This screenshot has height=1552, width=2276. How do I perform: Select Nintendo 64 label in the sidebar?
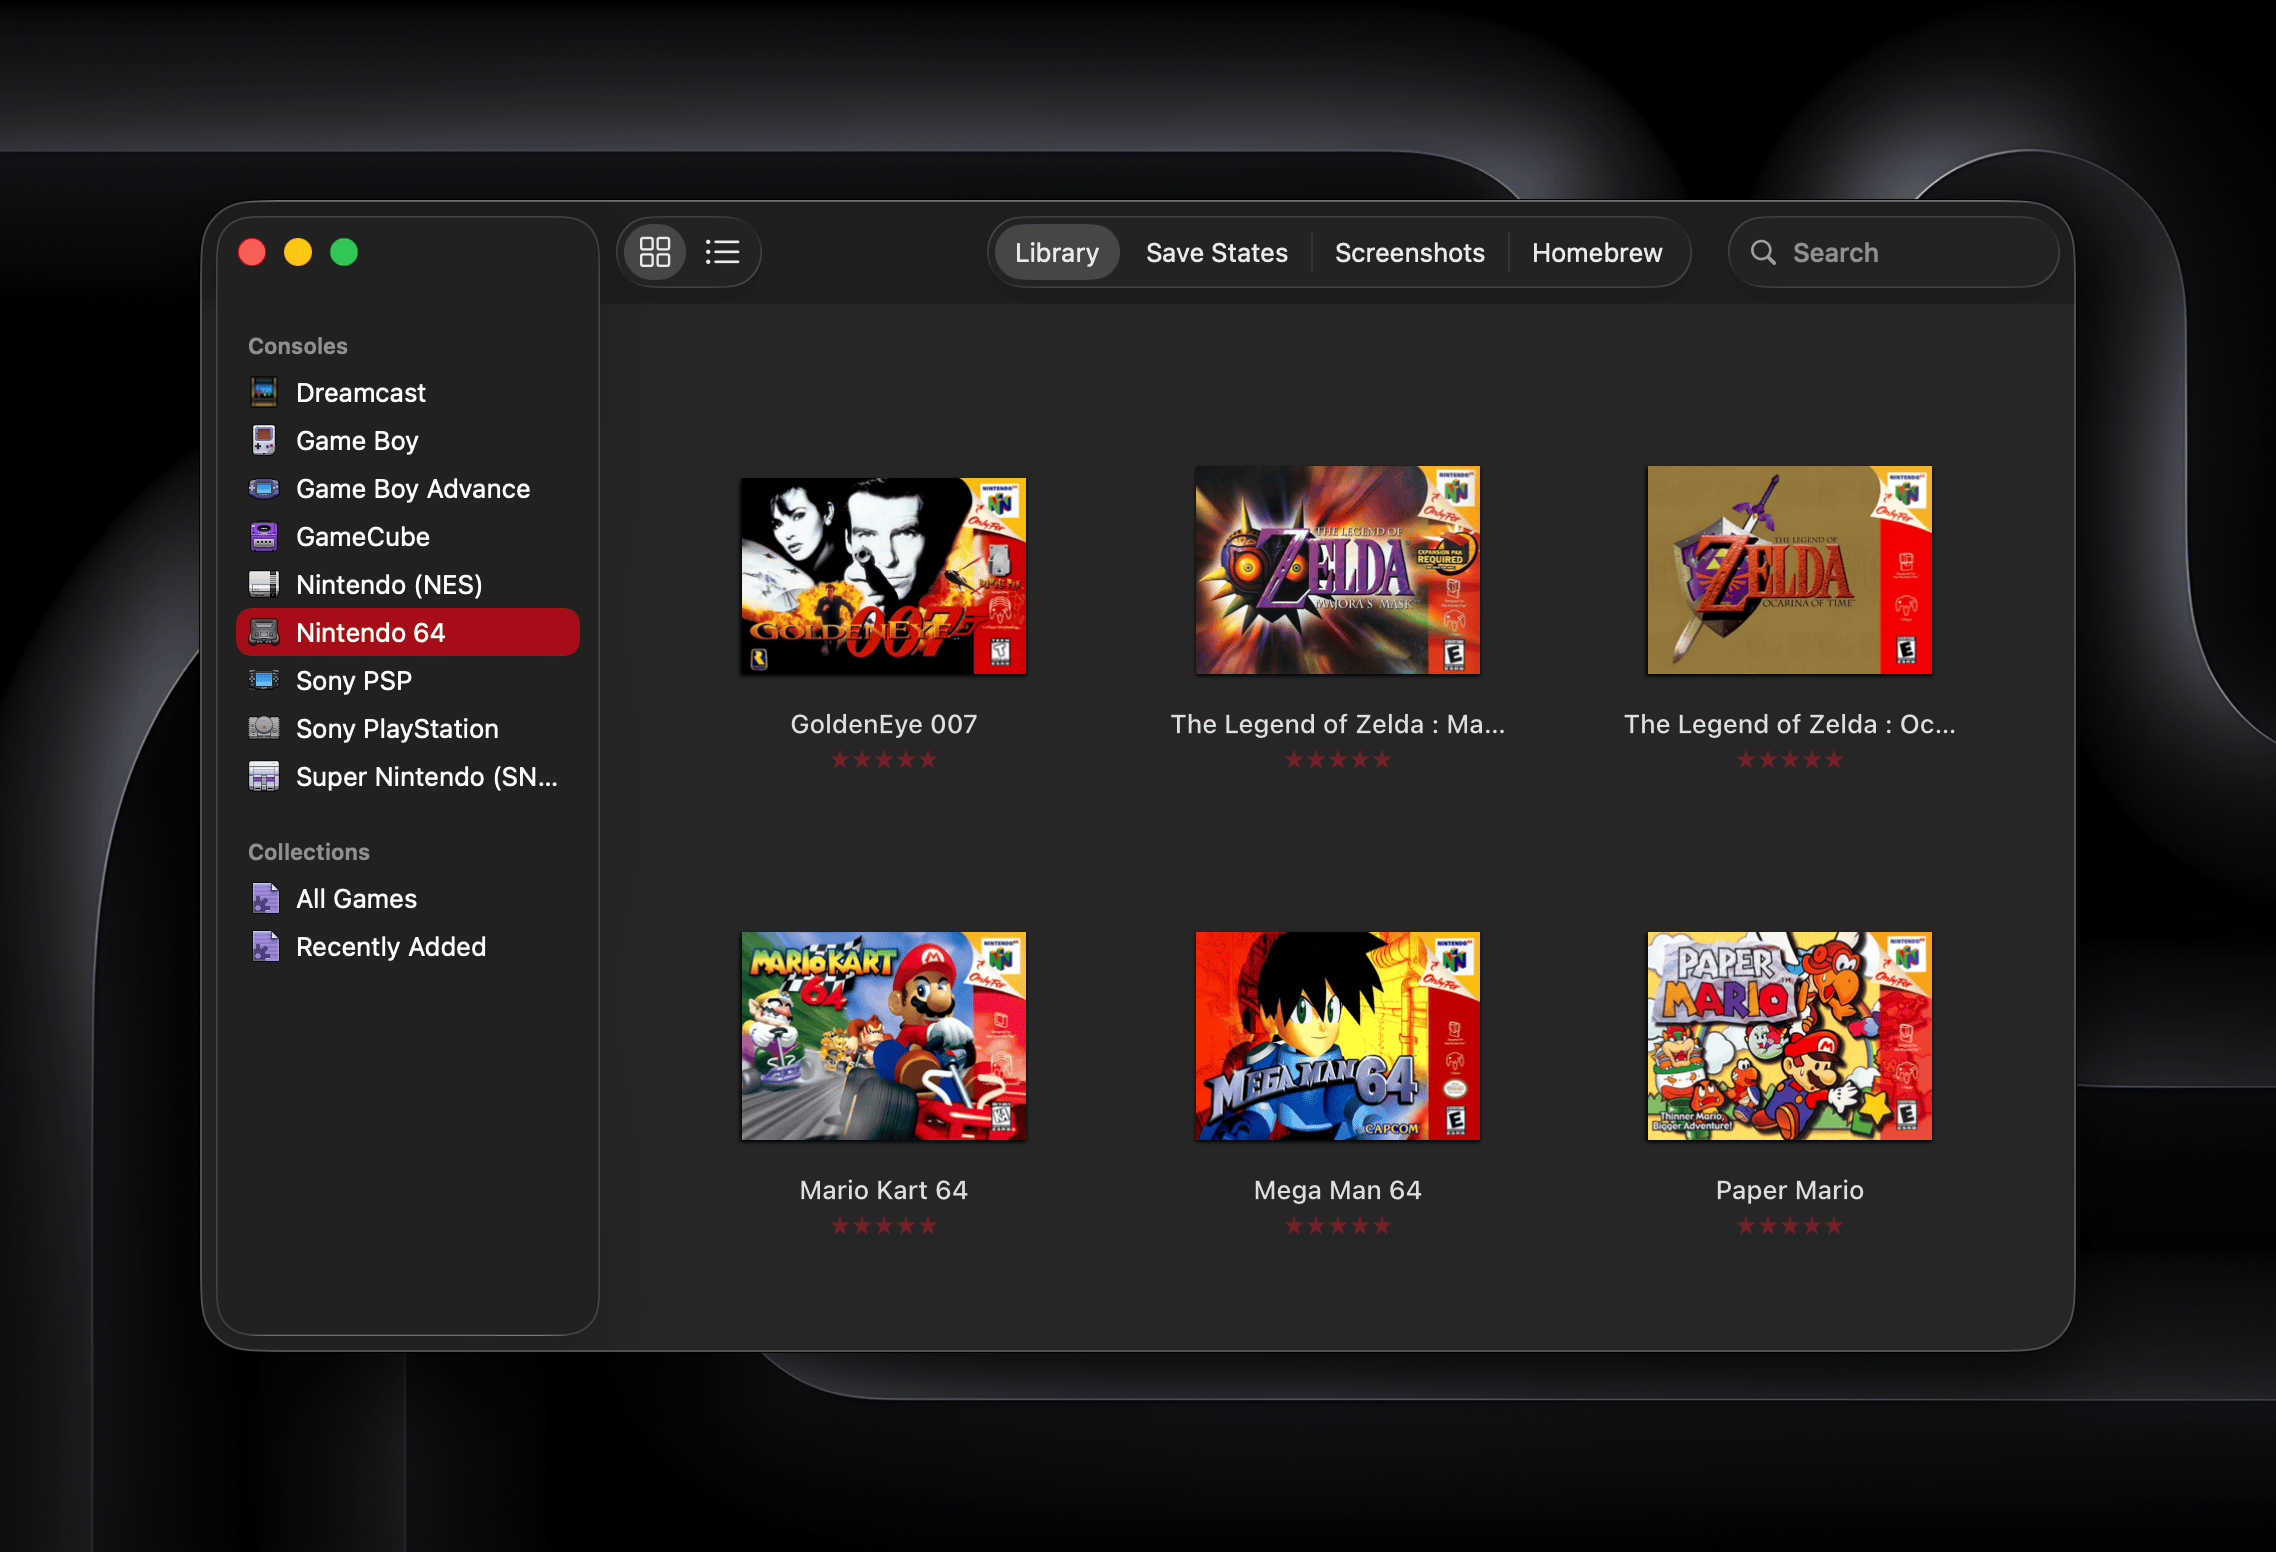[371, 632]
